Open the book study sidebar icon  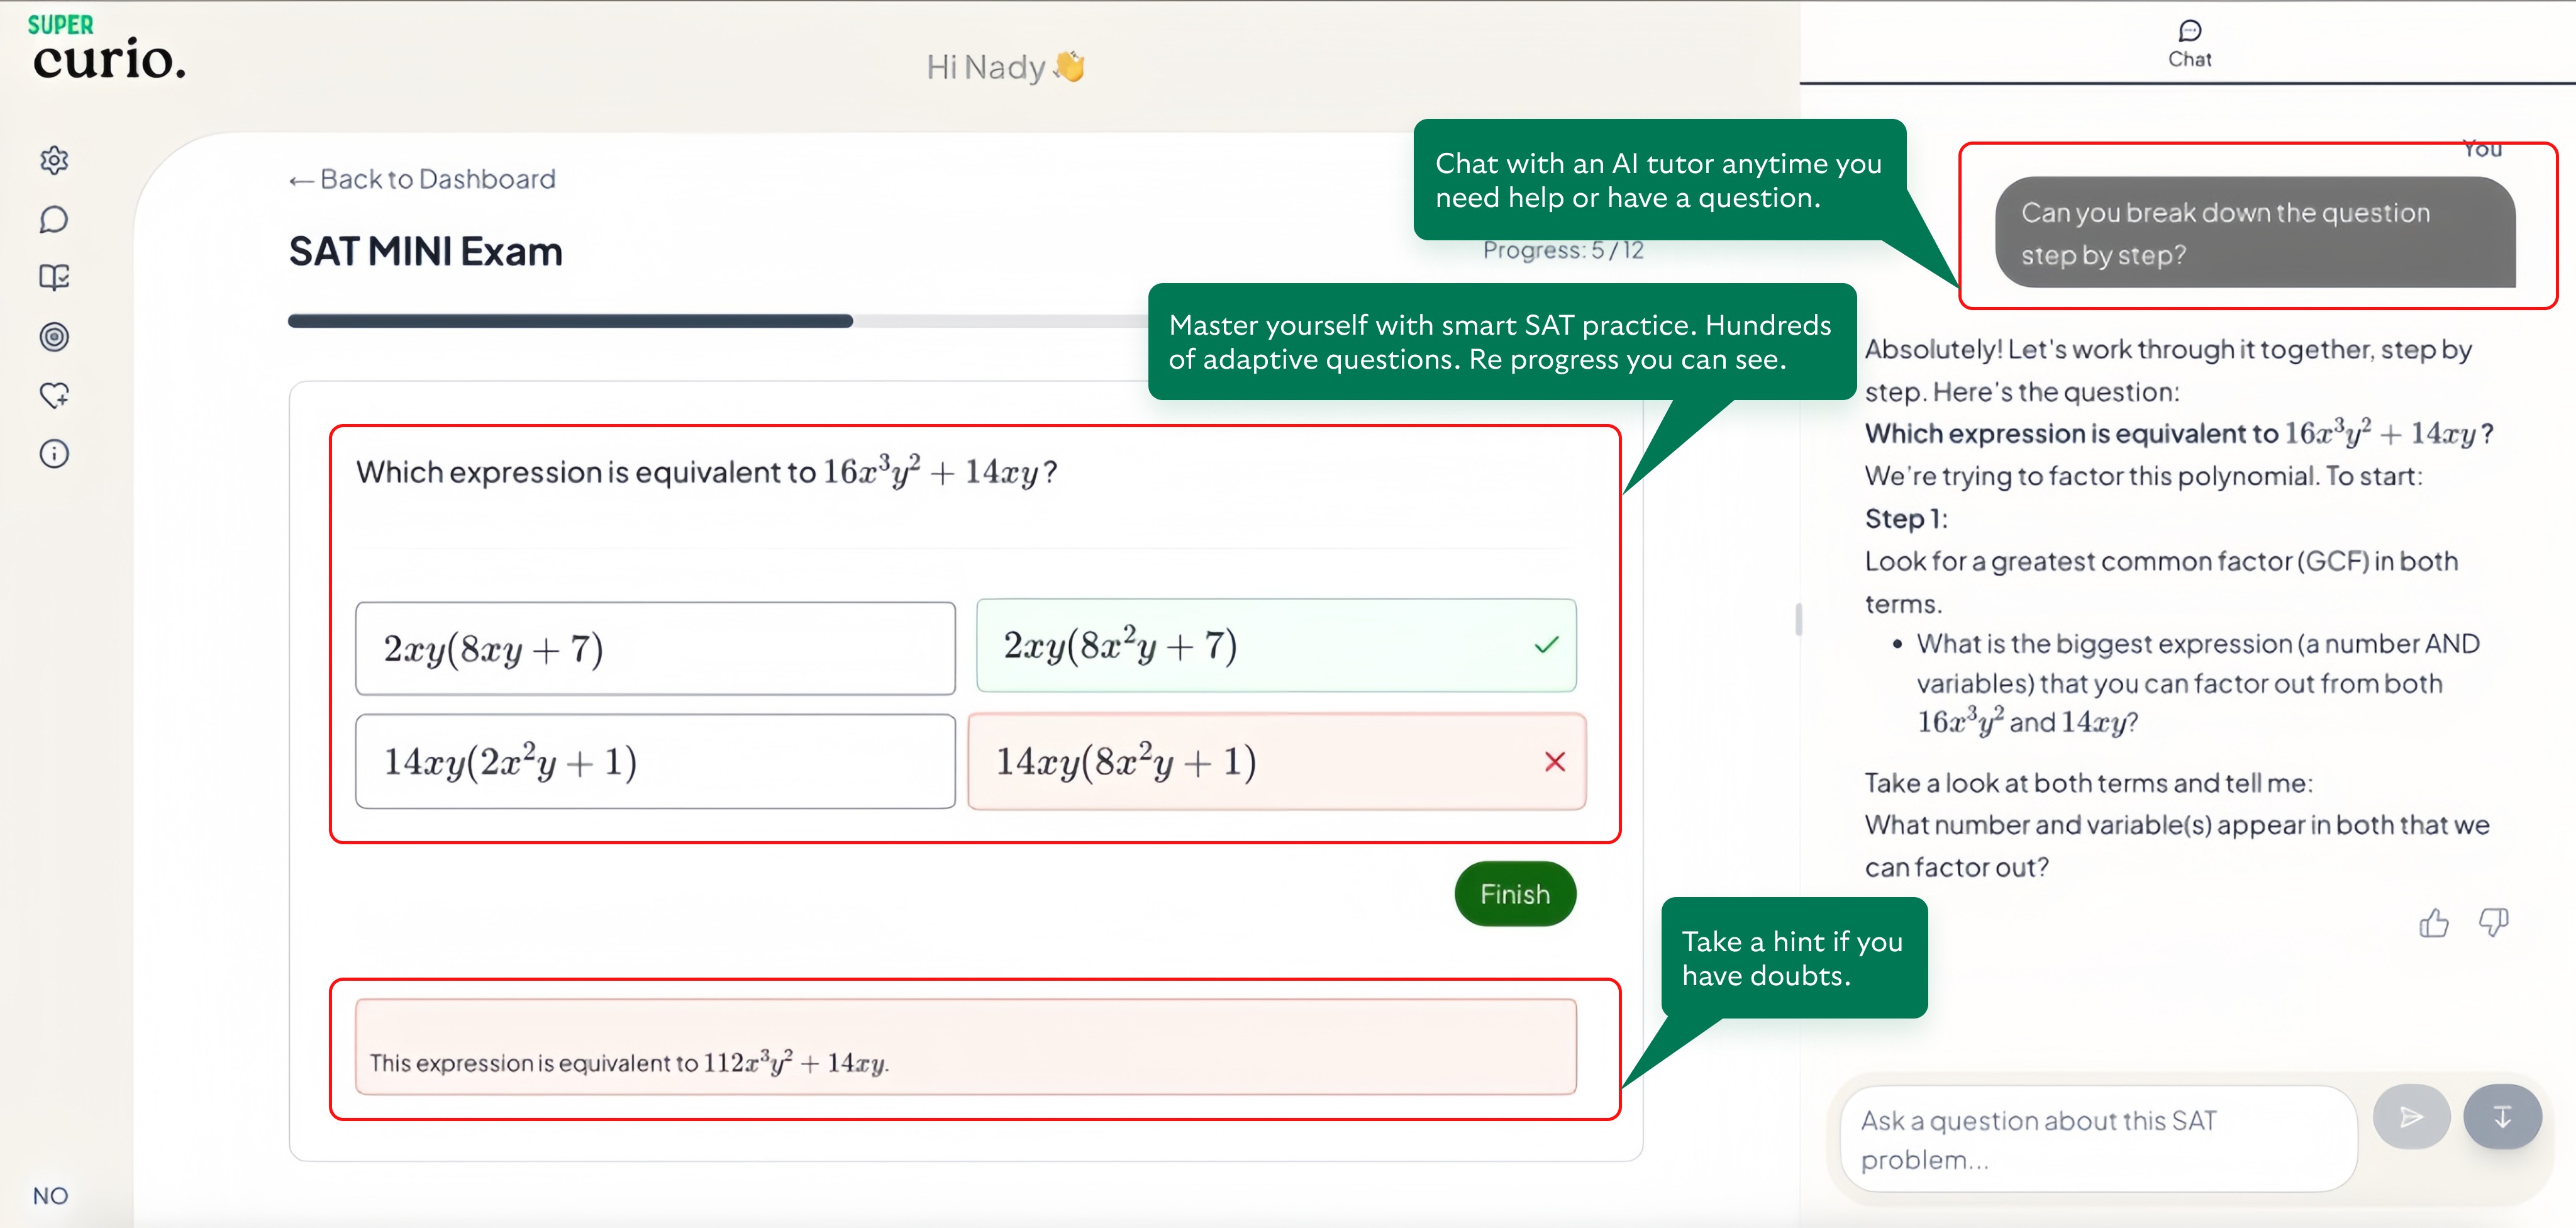tap(54, 277)
